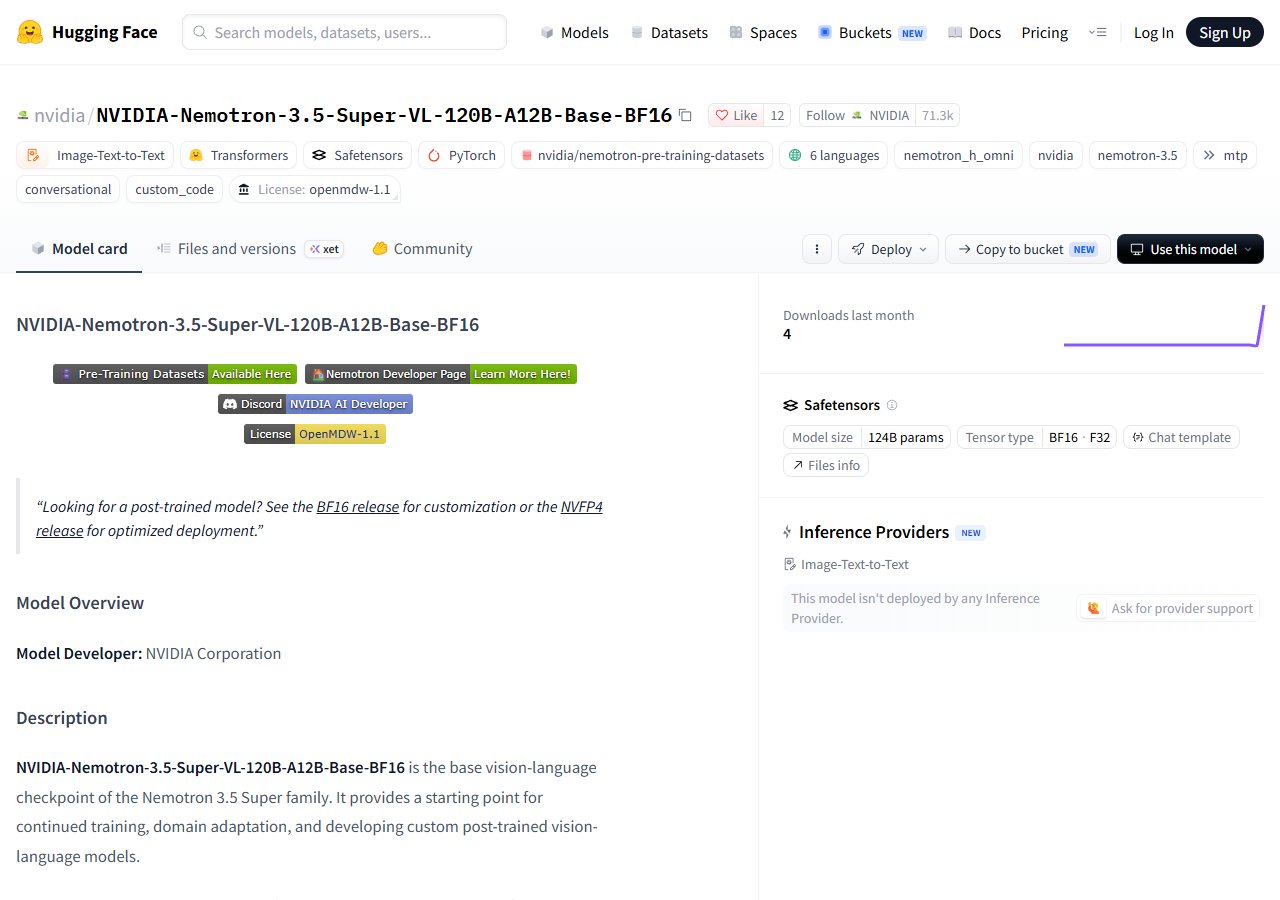The width and height of the screenshot is (1280, 900).
Task: Open Buckets in the navigation bar
Action: (x=872, y=32)
